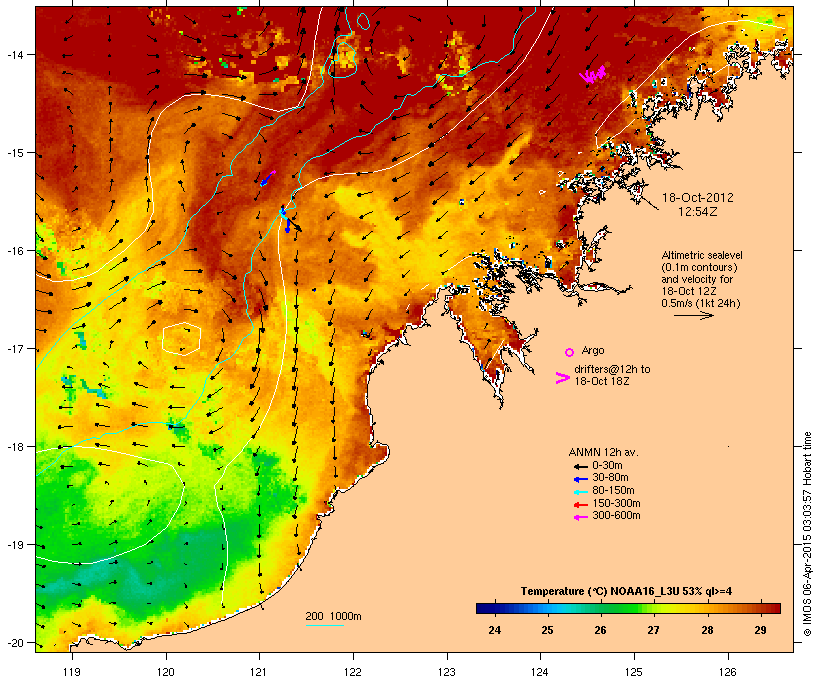Click the time label 12:54Z
The width and height of the screenshot is (820, 680).
(x=698, y=212)
